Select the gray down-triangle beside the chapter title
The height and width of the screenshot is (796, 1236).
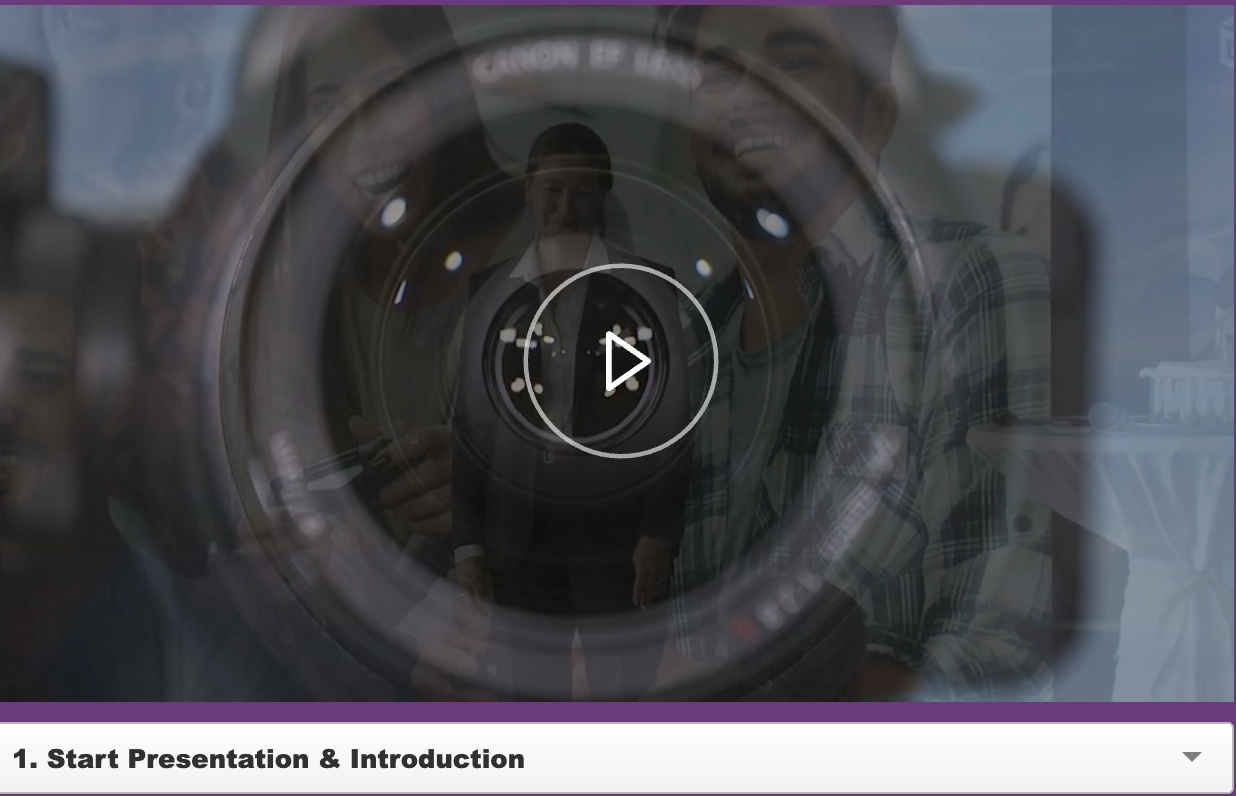point(1191,757)
